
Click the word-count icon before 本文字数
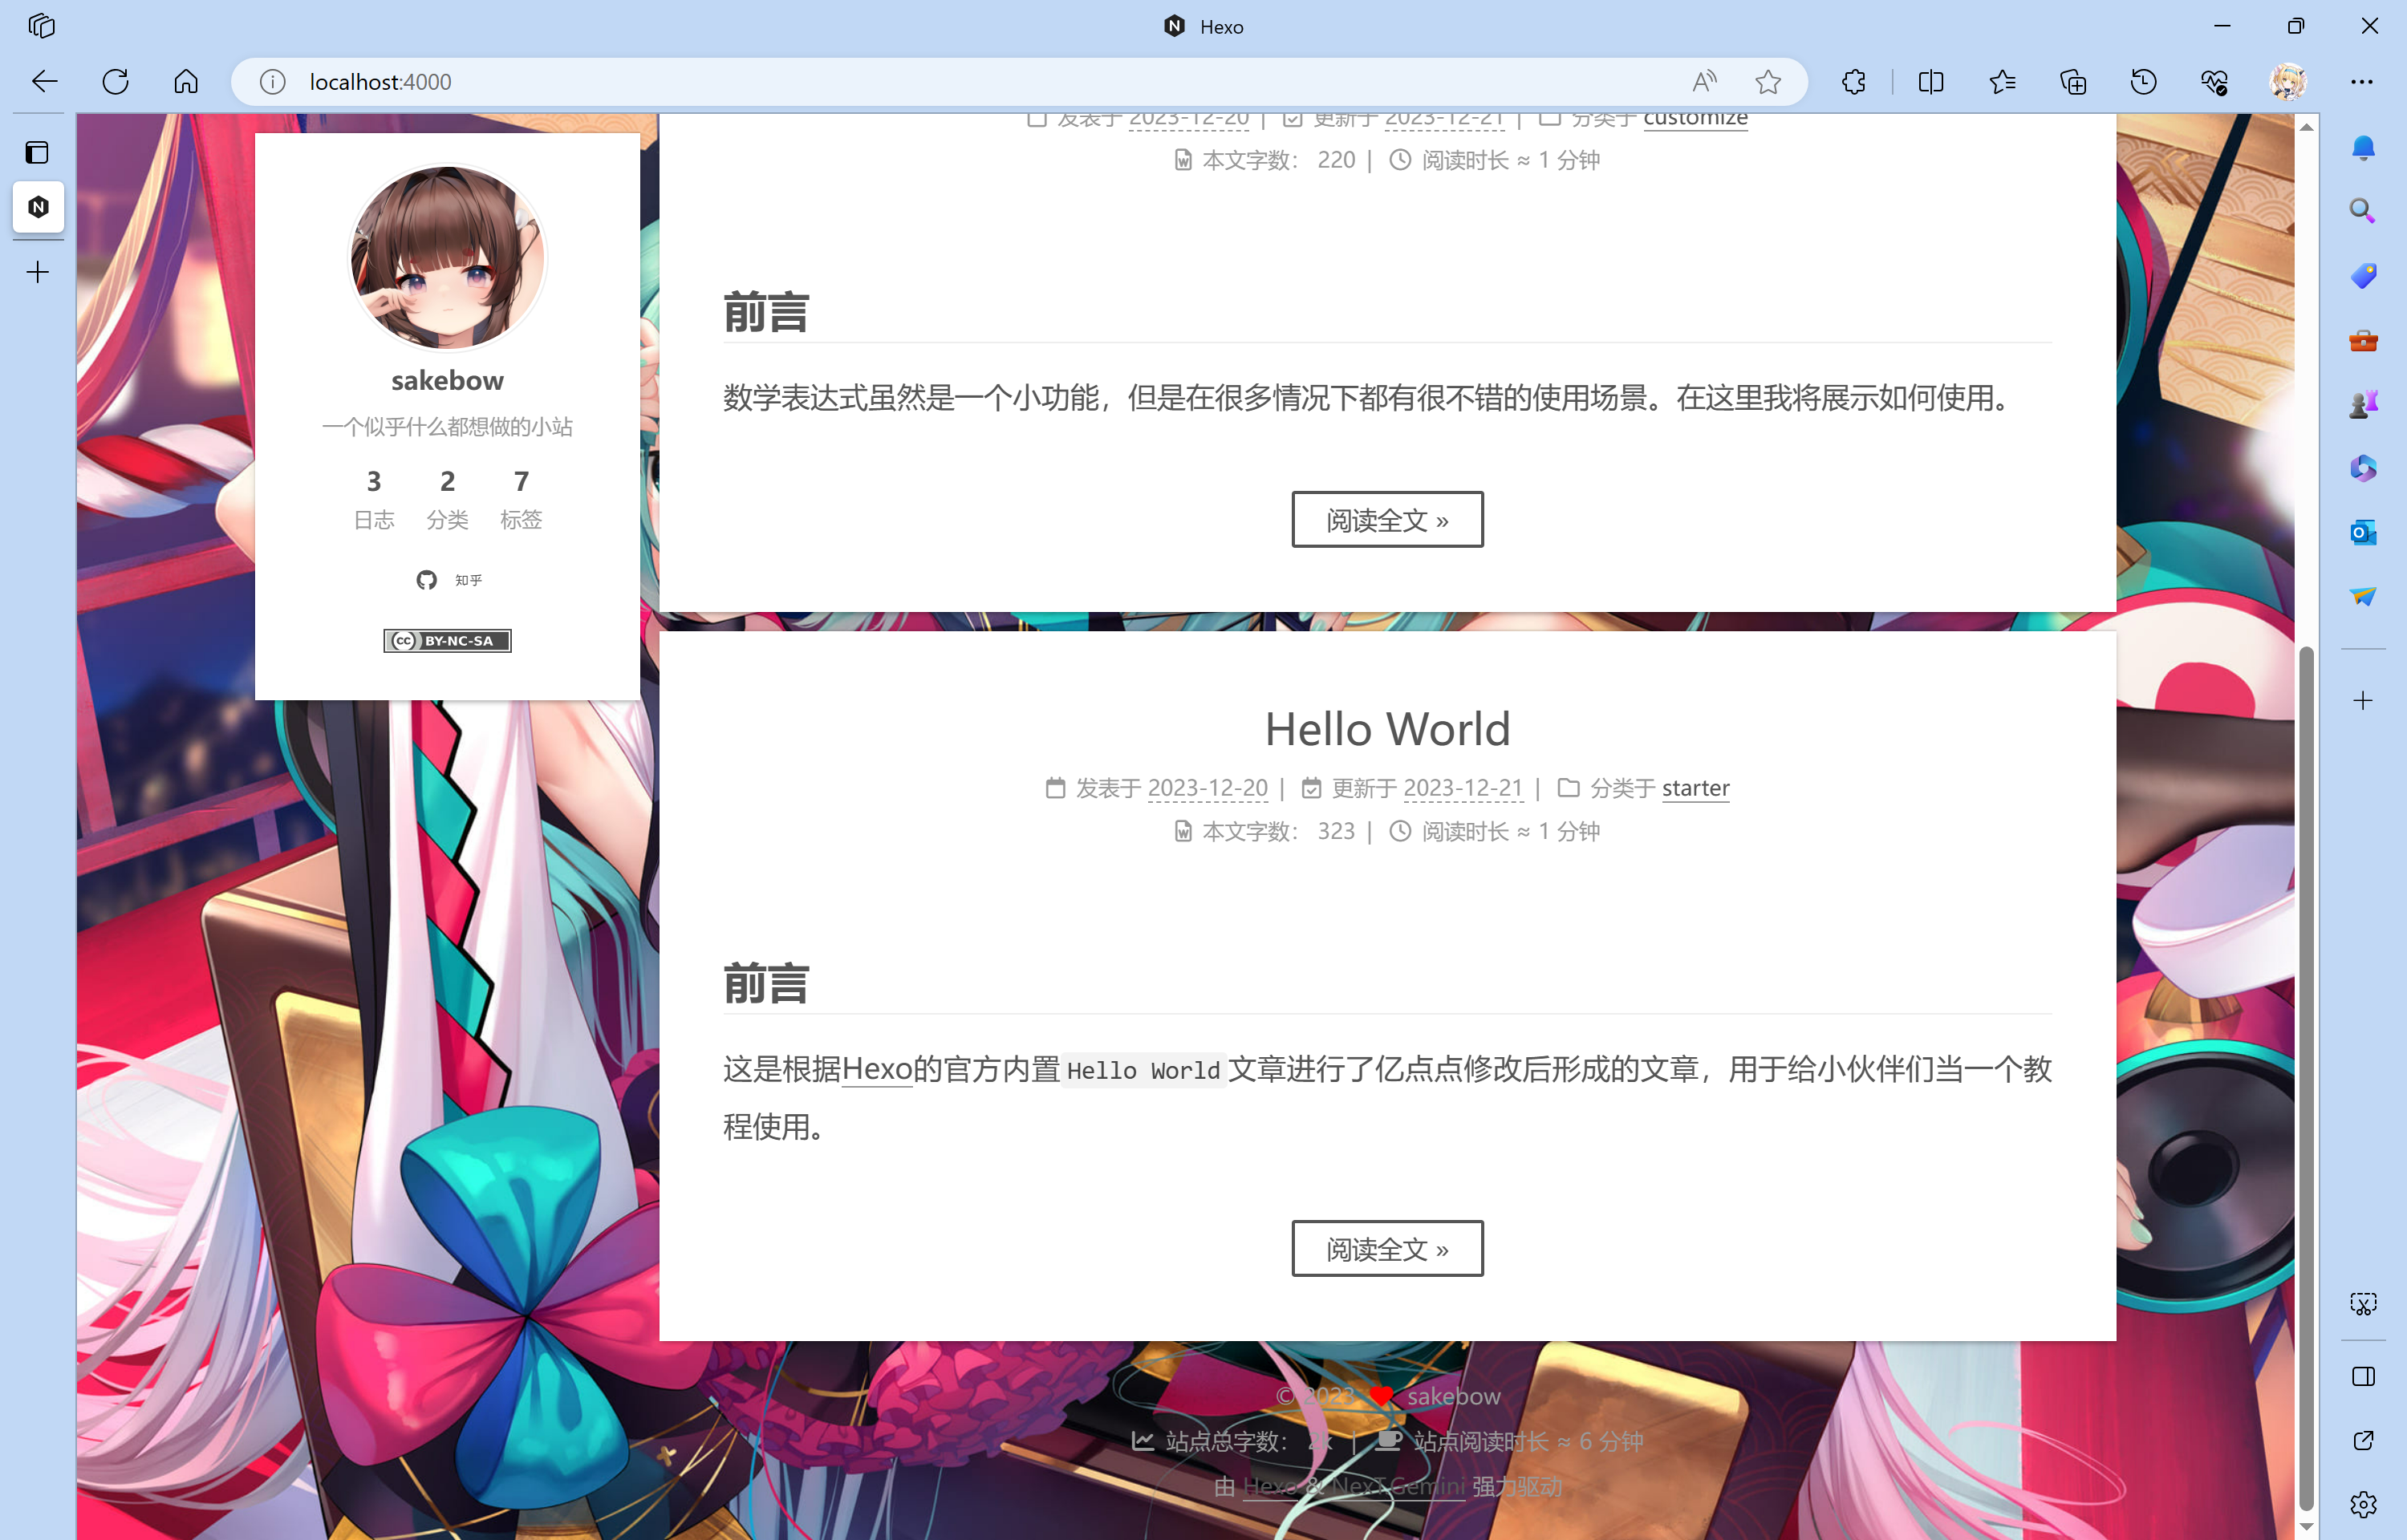click(1183, 831)
